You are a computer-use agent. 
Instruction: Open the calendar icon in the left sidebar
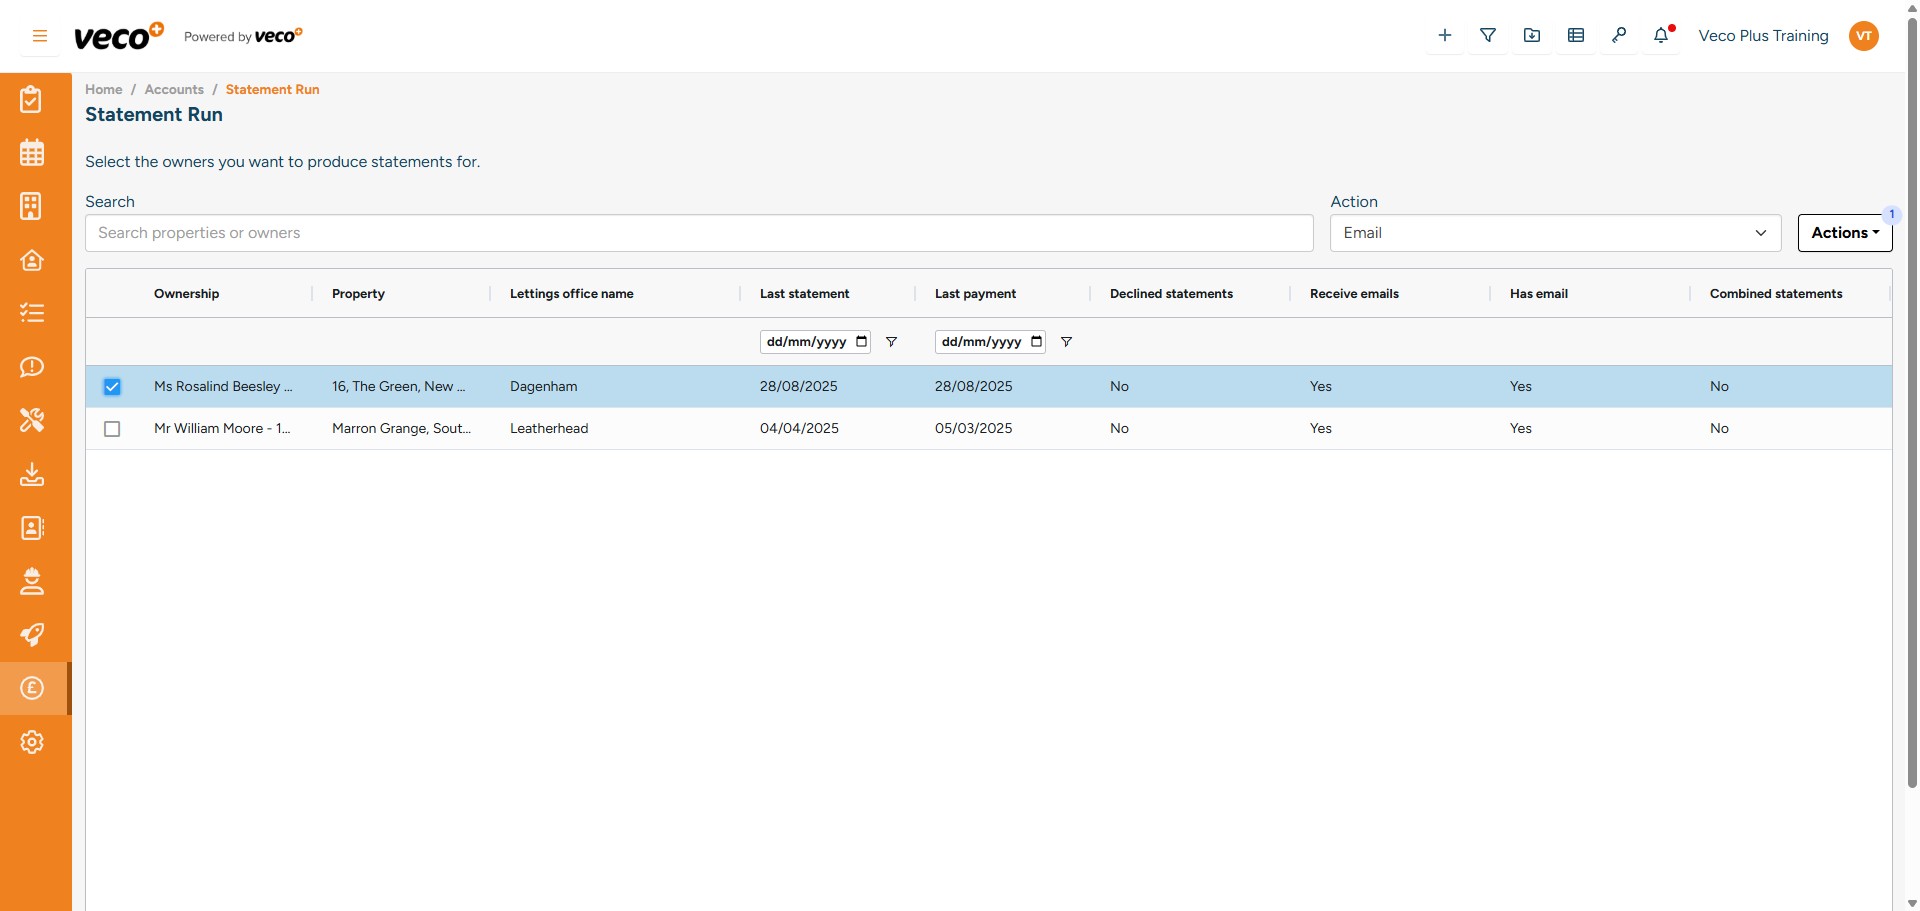(x=32, y=153)
